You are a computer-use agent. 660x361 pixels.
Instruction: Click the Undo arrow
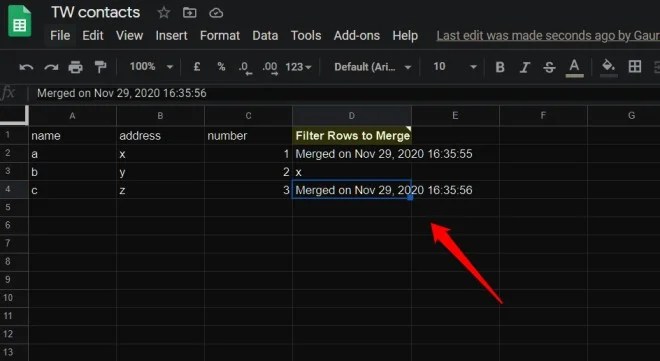tap(26, 67)
